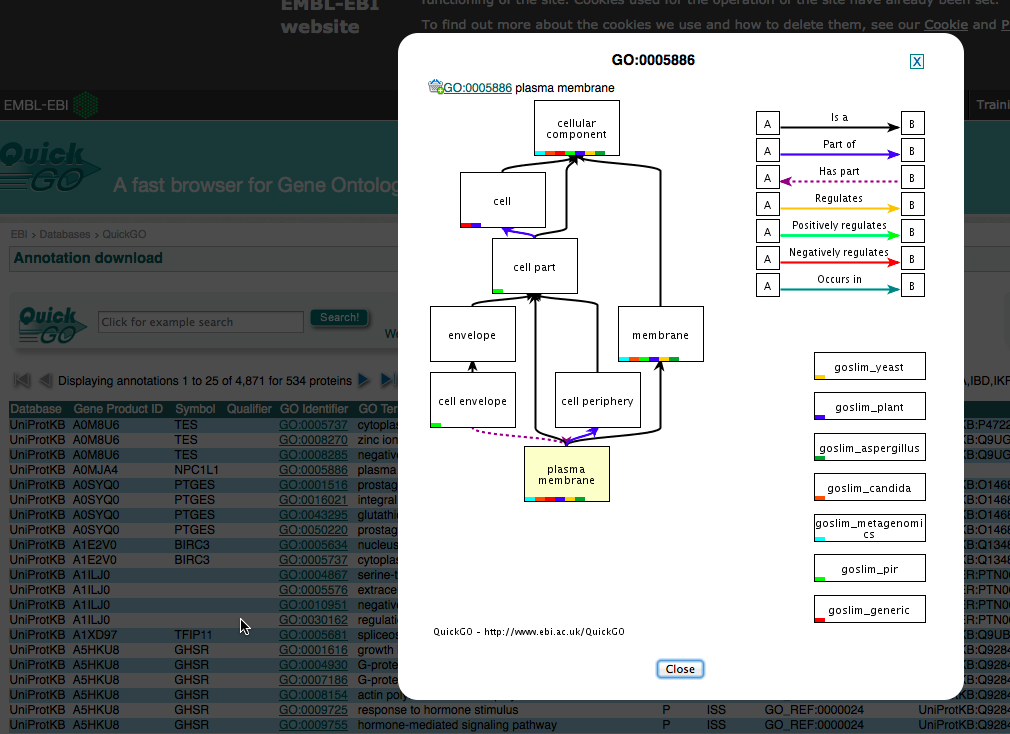The height and width of the screenshot is (734, 1010).
Task: Click the Database column header
Action: tap(36, 409)
